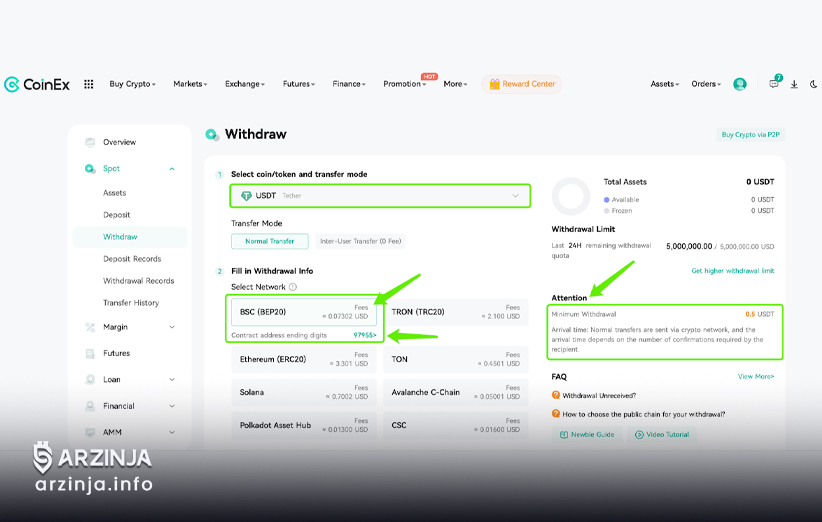Click the Futures sidebar icon
Image resolution: width=822 pixels, height=522 pixels.
[x=90, y=354]
